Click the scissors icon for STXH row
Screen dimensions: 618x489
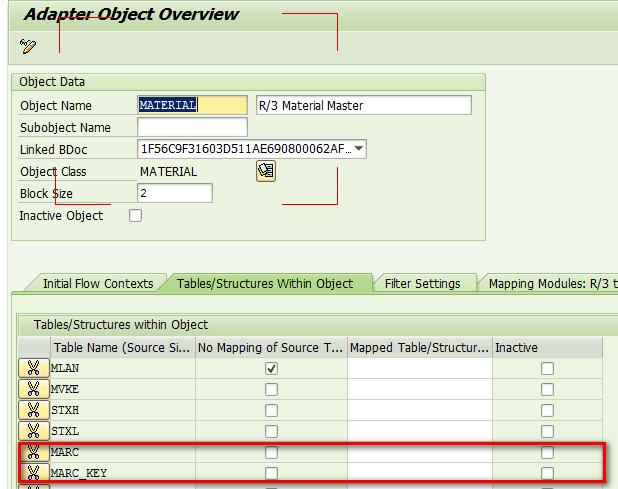click(x=34, y=410)
